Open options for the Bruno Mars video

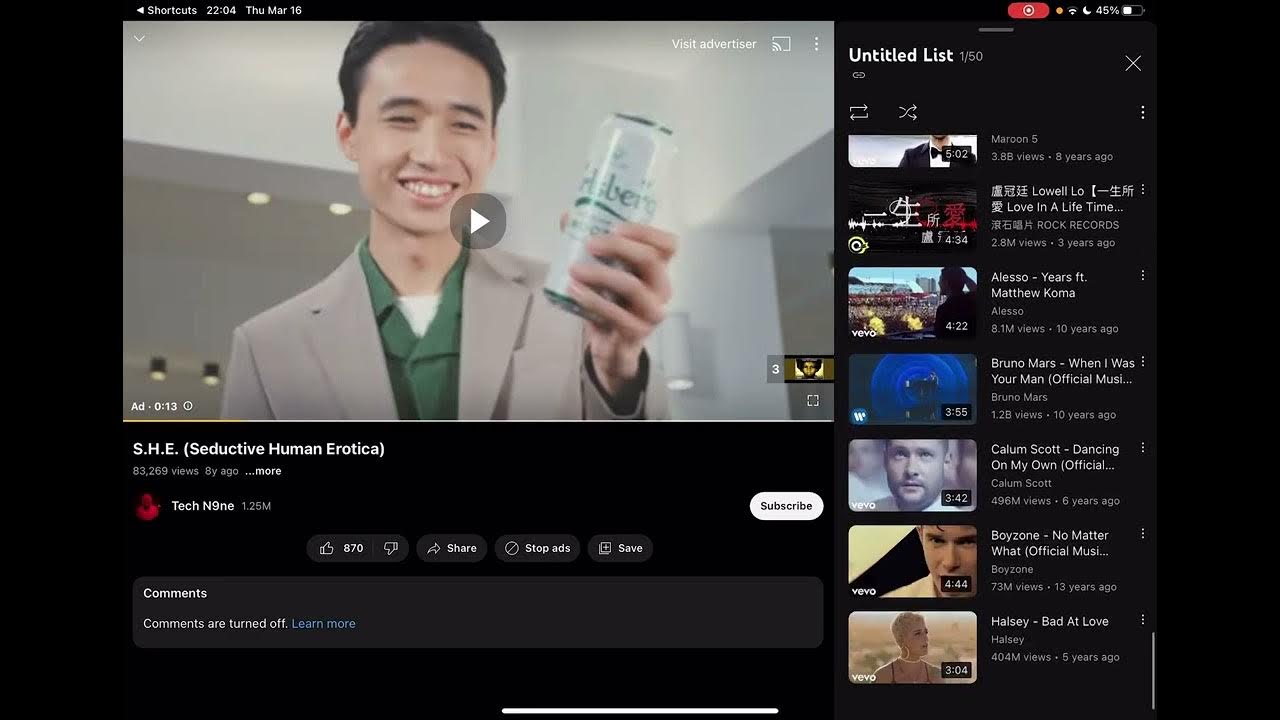coord(1143,362)
